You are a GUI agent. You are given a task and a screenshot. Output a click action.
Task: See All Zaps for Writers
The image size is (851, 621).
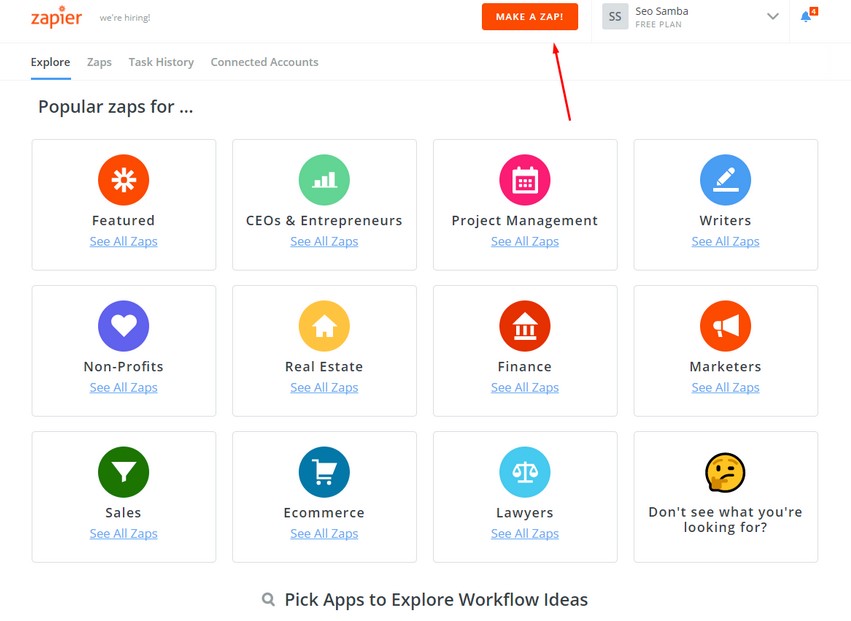[x=726, y=242]
